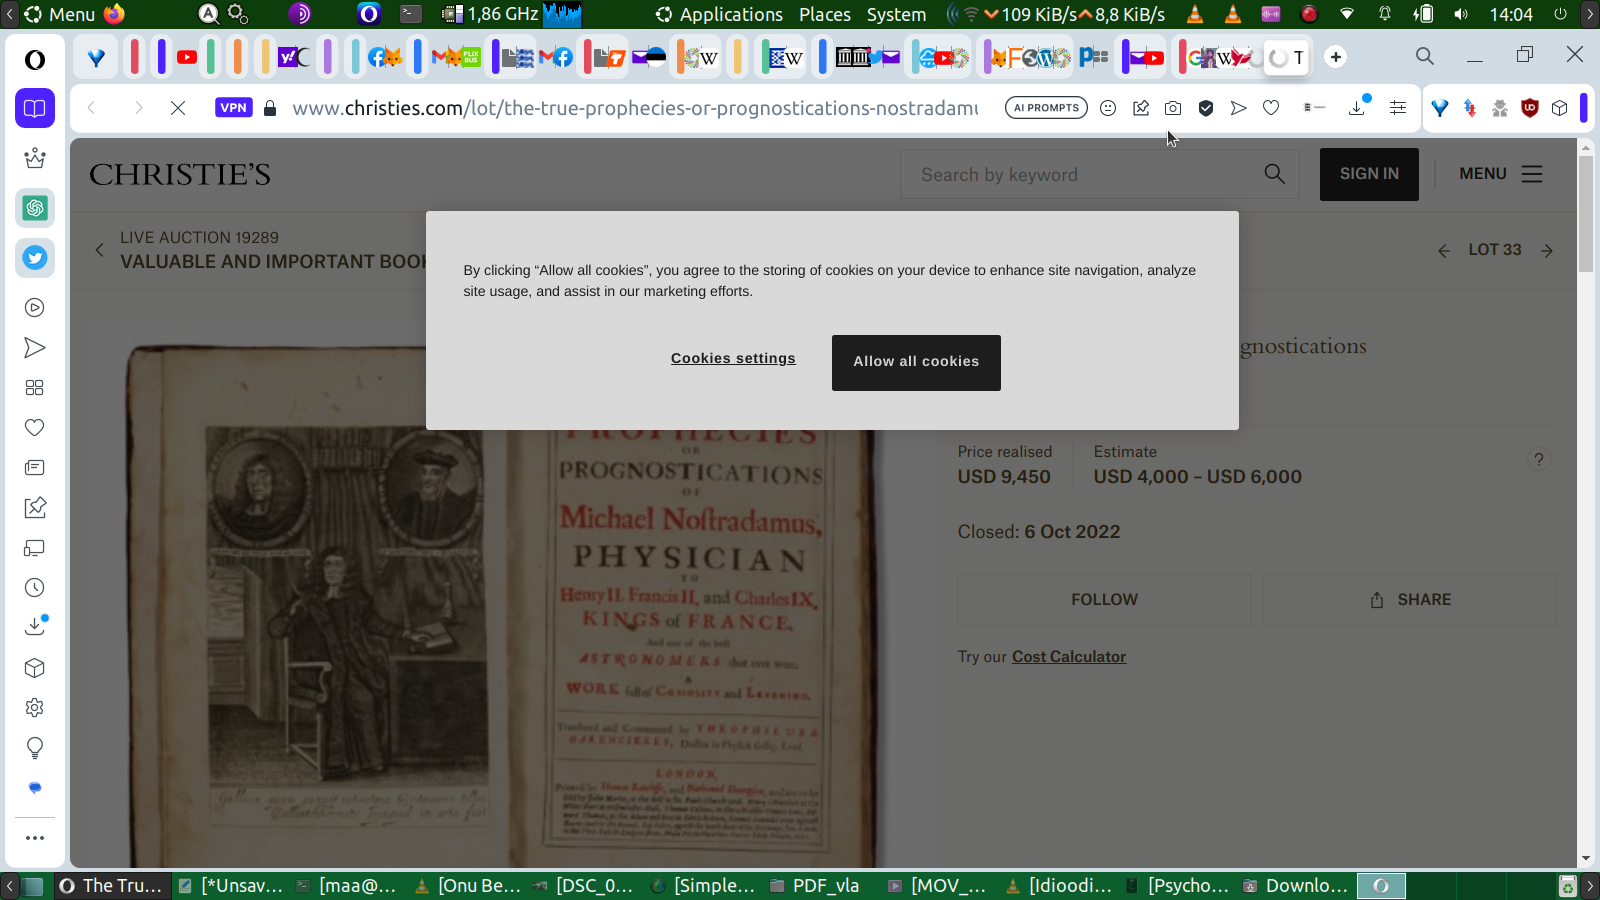The height and width of the screenshot is (900, 1600).
Task: Open Cookies settings link
Action: (733, 358)
